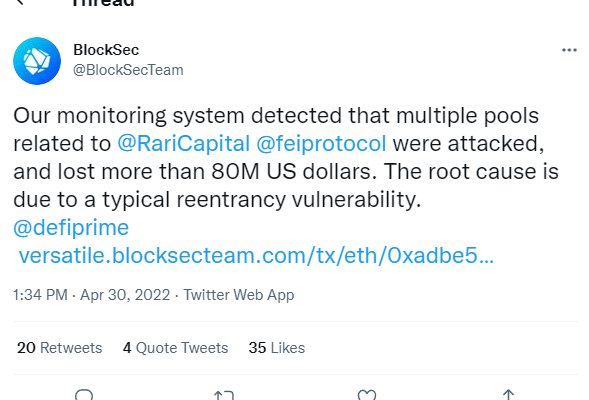Image resolution: width=589 pixels, height=400 pixels.
Task: View the 35 Likes list
Action: 276,348
